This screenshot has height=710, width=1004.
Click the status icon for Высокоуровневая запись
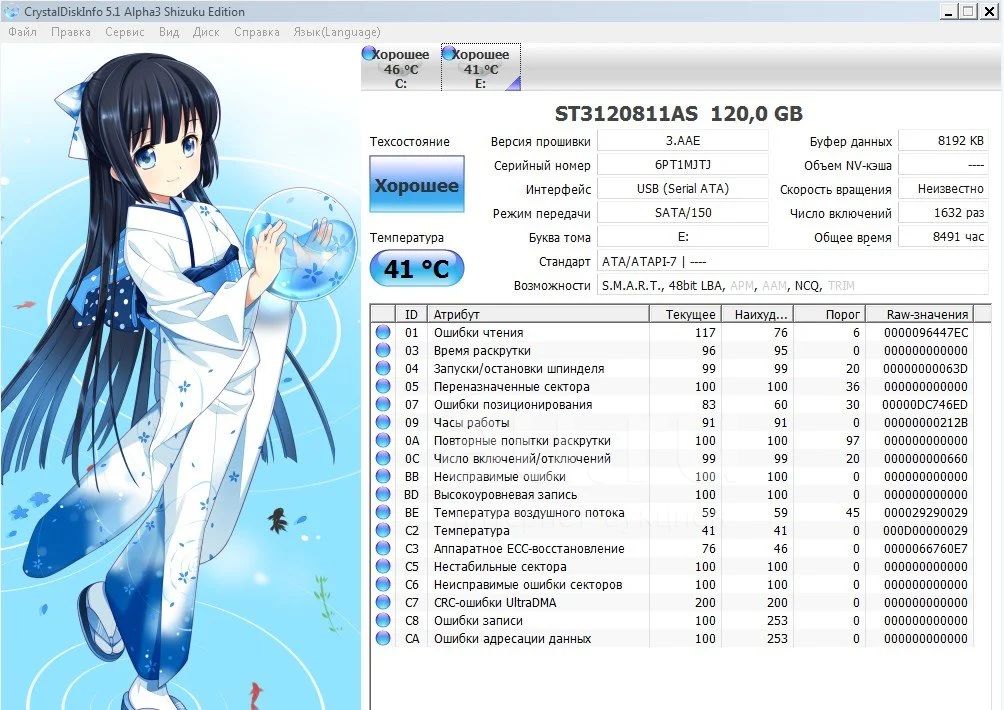(383, 494)
